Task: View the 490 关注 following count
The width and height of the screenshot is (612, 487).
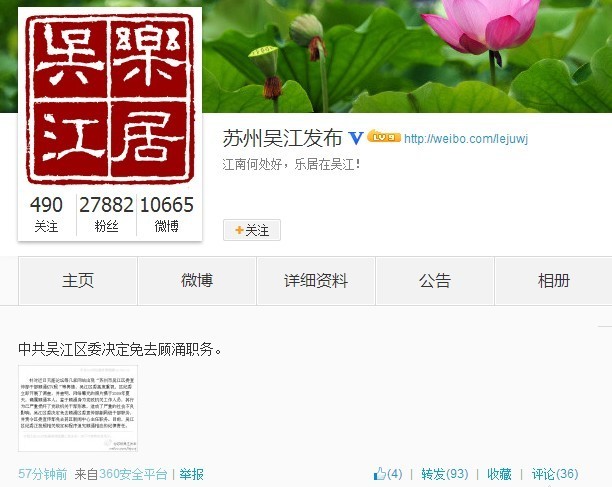Action: [x=46, y=214]
